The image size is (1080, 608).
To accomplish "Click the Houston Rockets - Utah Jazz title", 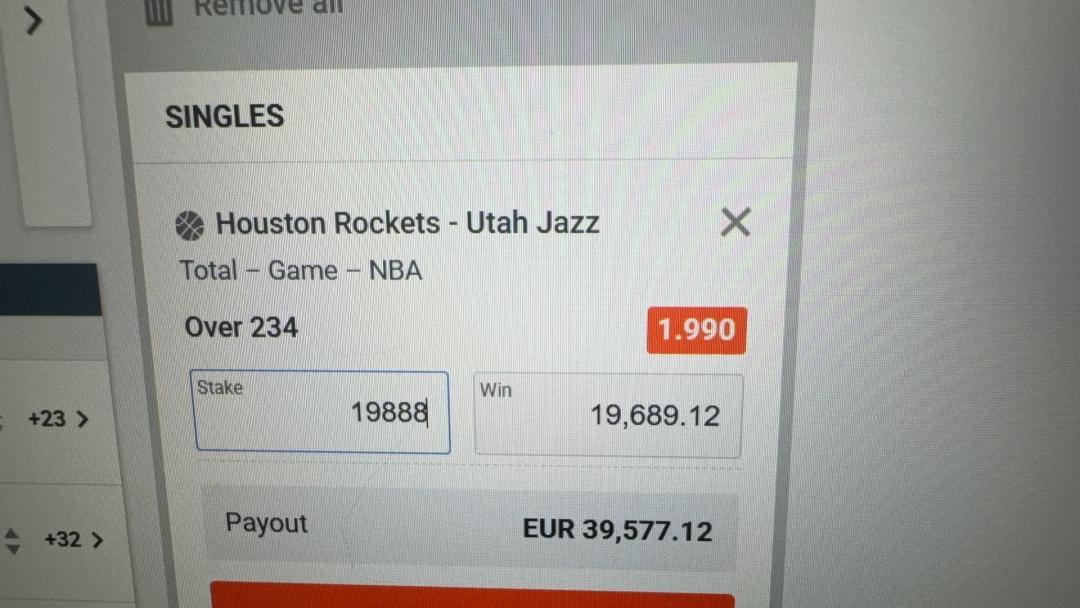I will coord(407,223).
